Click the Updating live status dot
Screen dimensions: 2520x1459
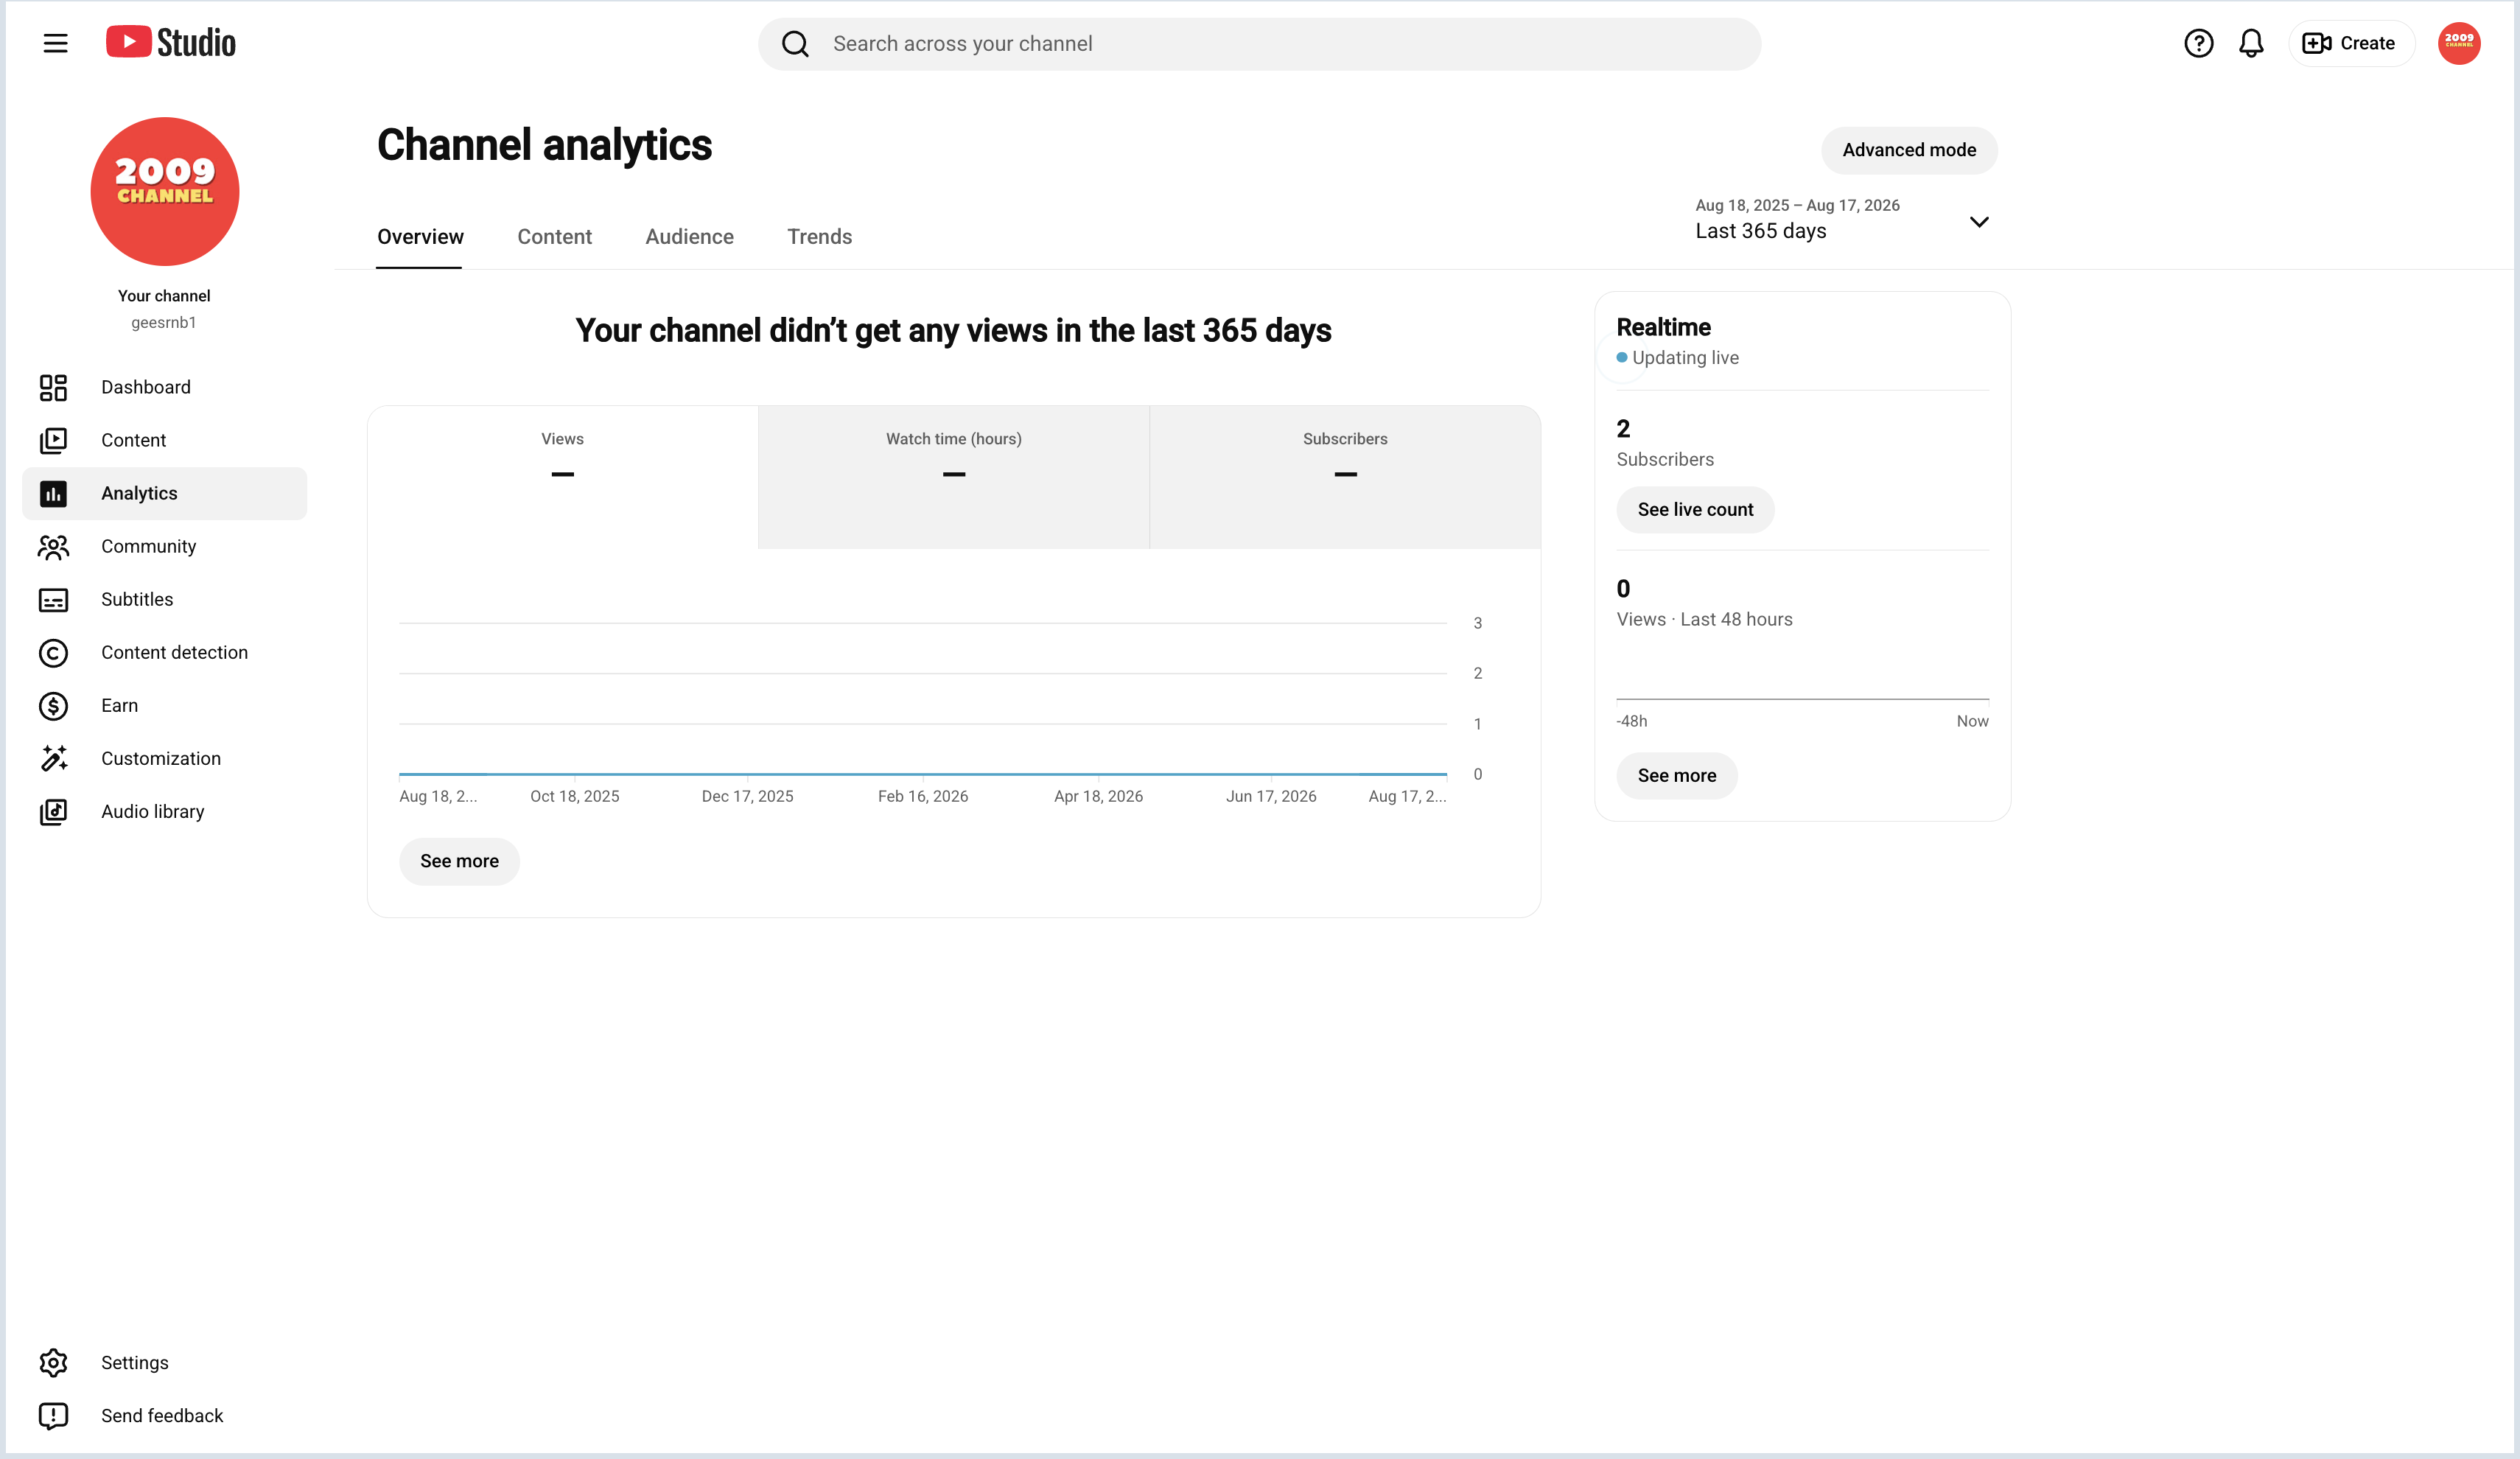(1622, 357)
